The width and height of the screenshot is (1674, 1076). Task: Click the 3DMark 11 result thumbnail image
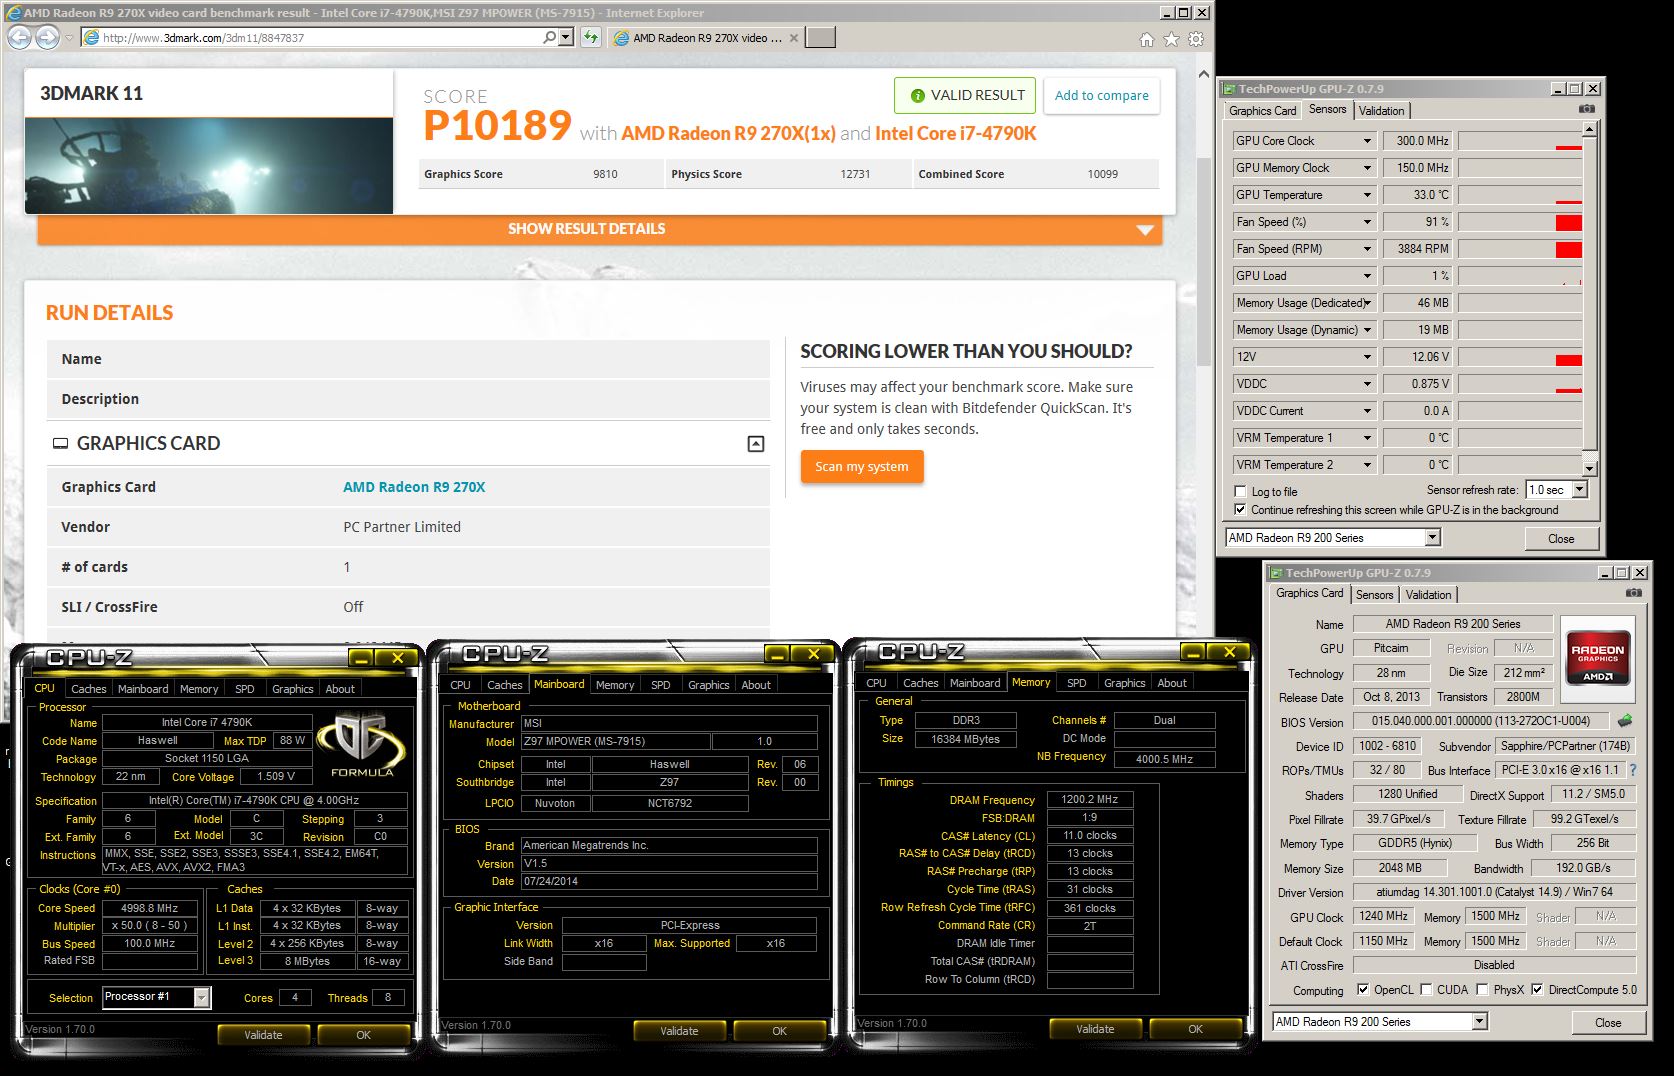click(x=209, y=165)
